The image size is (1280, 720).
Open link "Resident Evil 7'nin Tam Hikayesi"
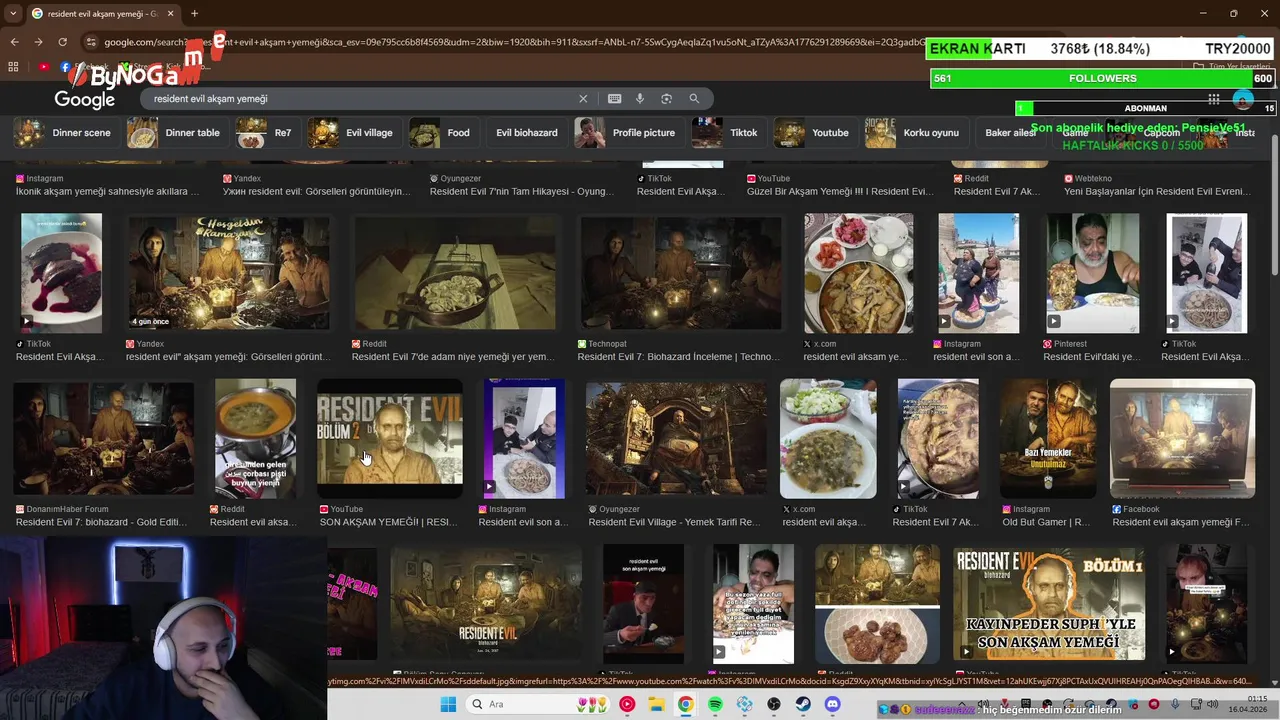tap(521, 191)
